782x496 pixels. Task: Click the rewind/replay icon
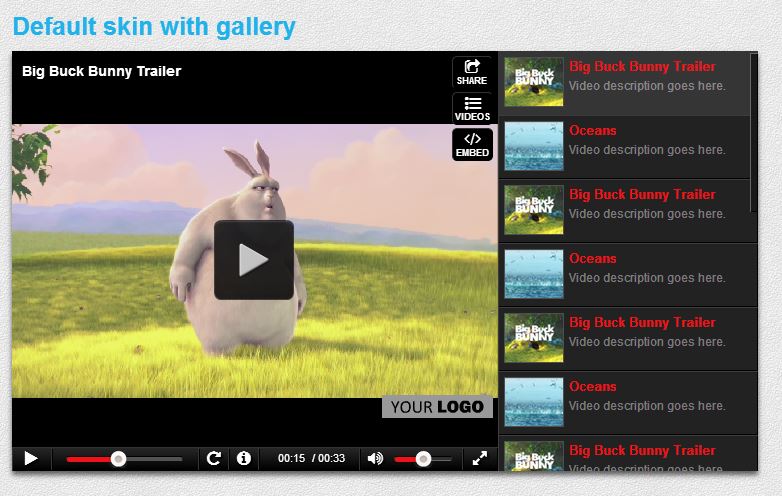(213, 458)
